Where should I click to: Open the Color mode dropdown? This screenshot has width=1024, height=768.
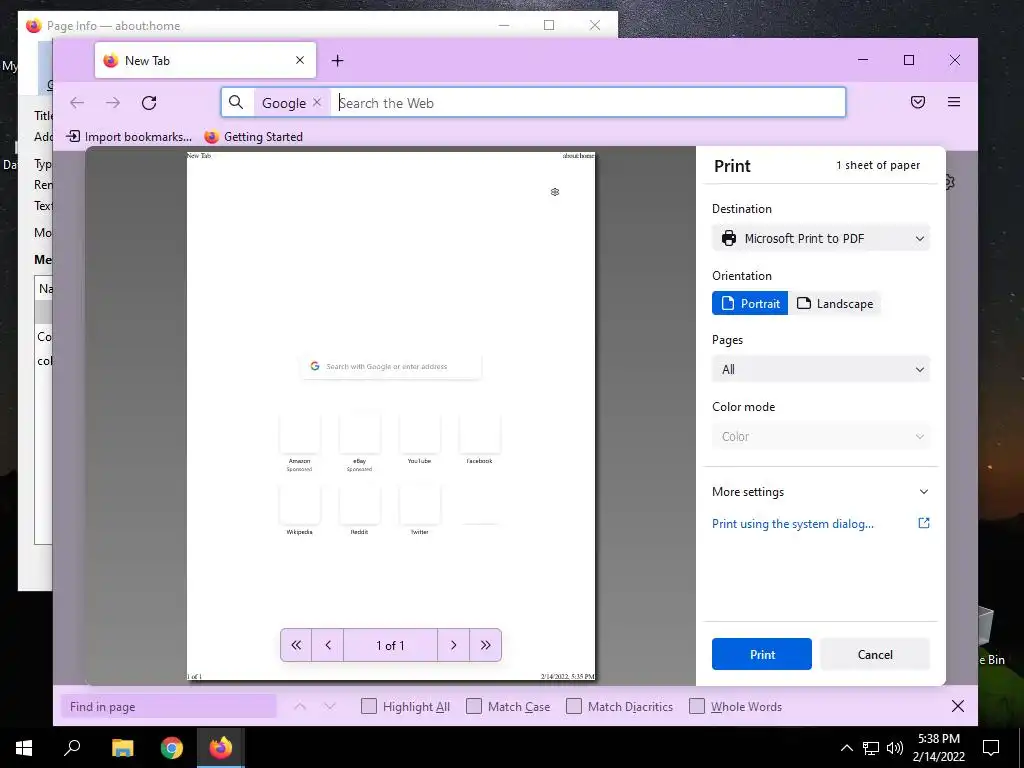tap(821, 436)
